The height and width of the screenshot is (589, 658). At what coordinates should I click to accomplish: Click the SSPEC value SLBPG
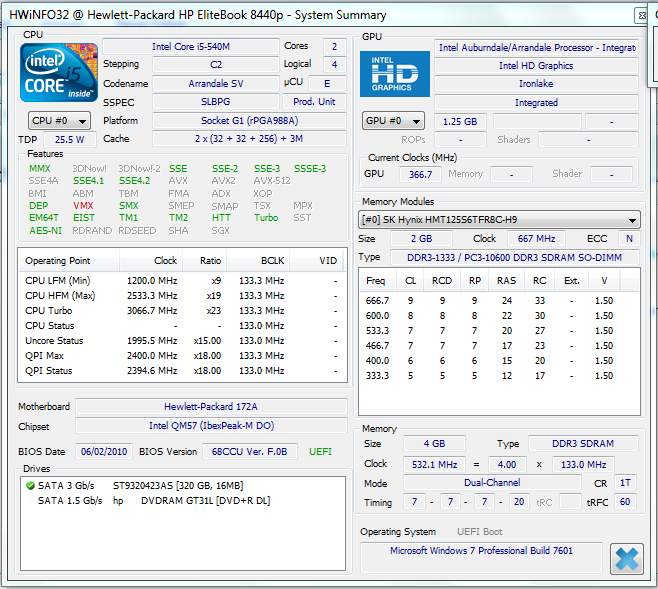216,102
